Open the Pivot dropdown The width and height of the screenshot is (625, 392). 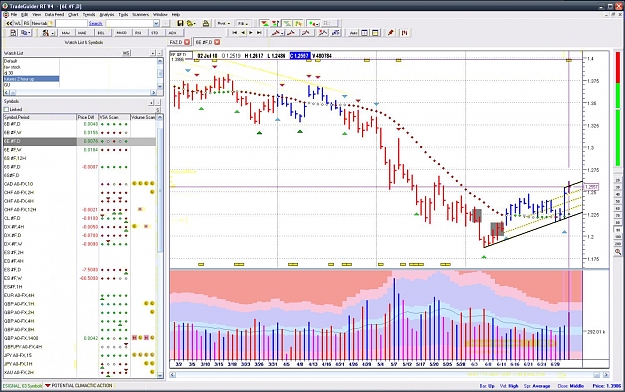(224, 24)
